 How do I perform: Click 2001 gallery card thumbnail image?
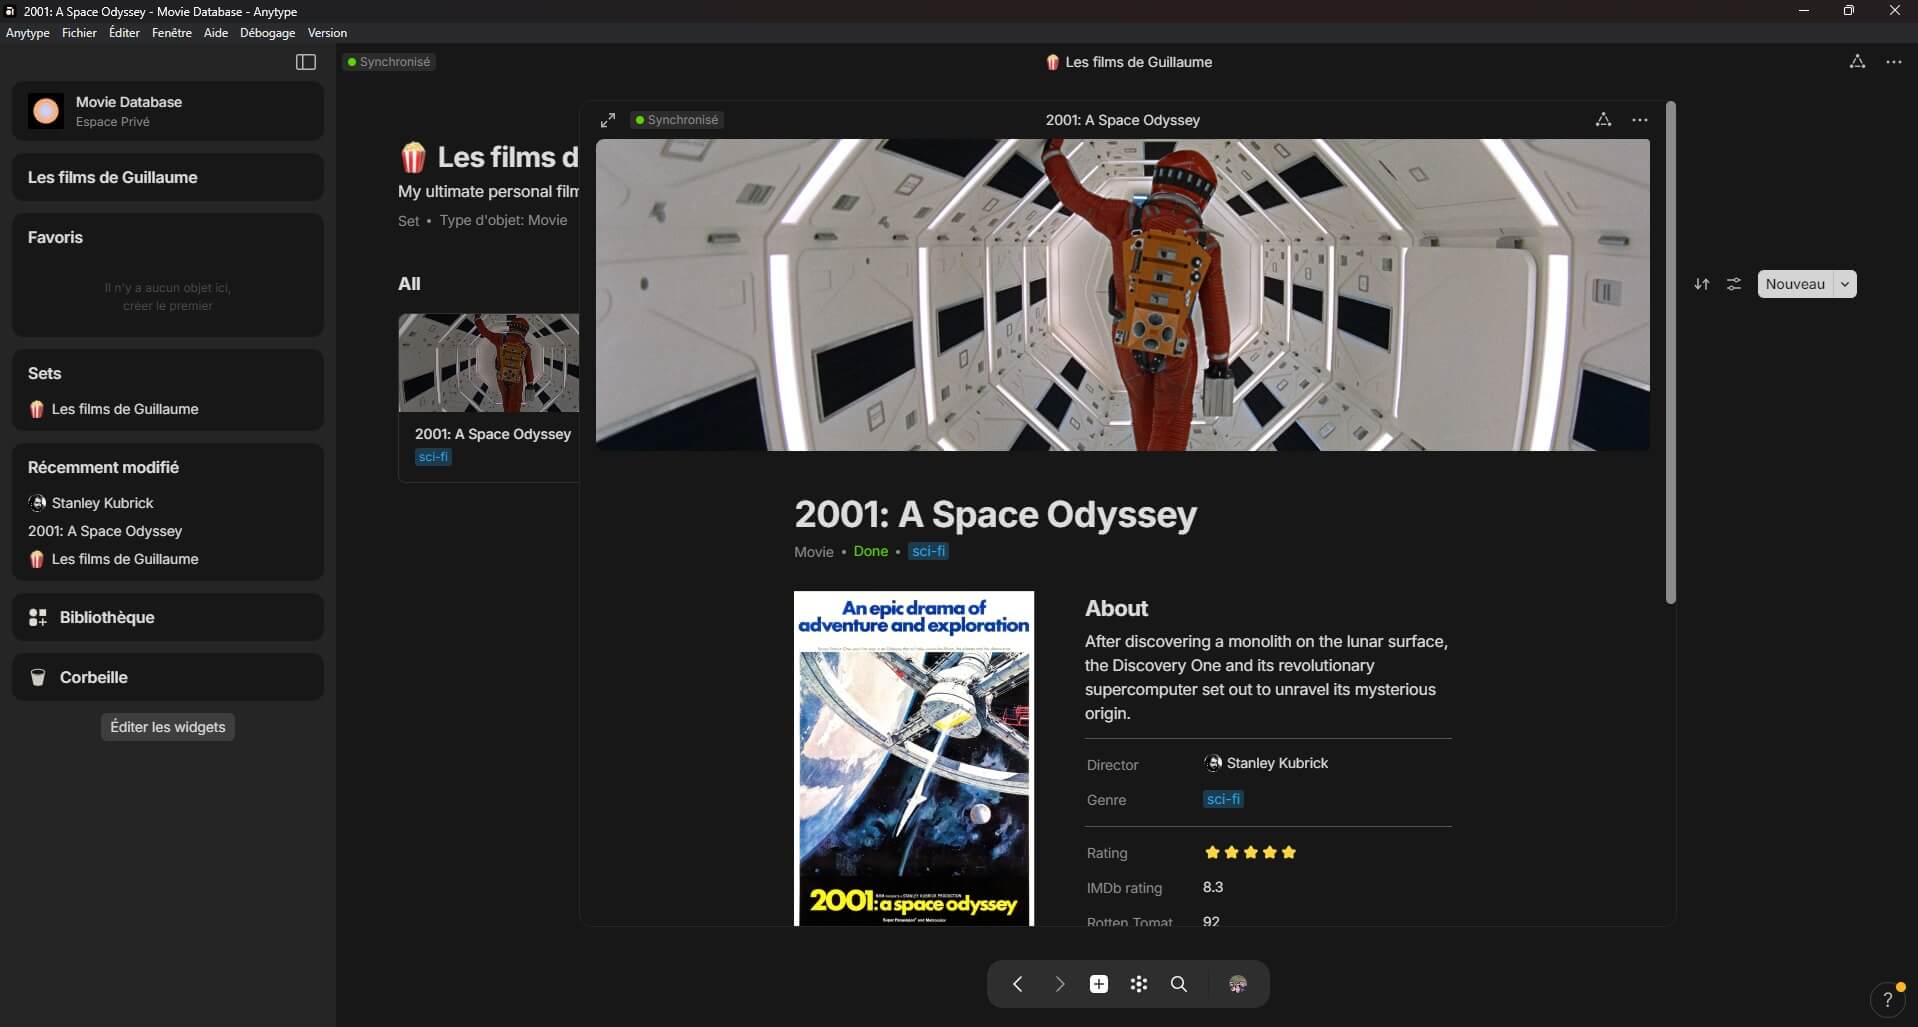click(x=489, y=363)
